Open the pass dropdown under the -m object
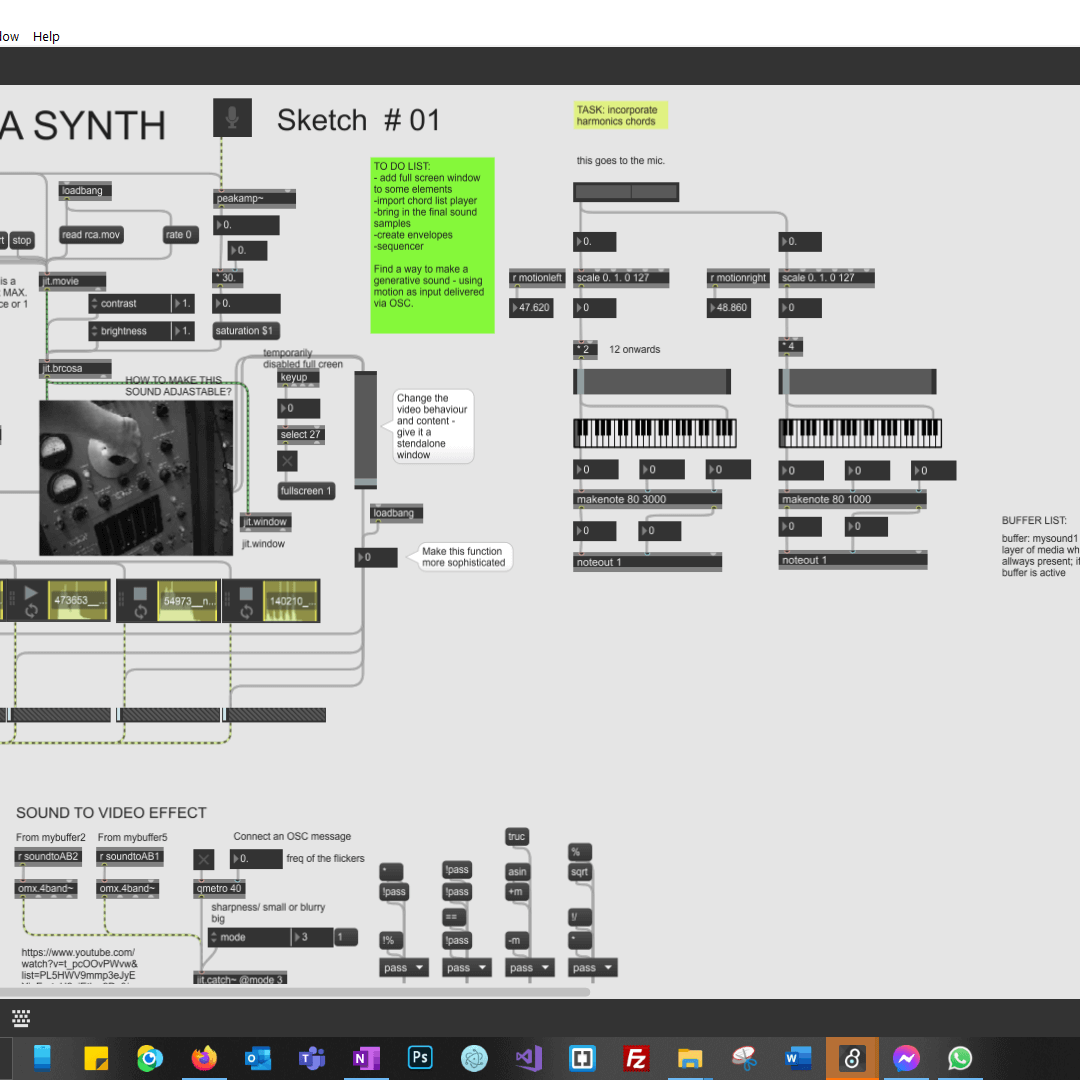The image size is (1080, 1080). click(x=531, y=967)
